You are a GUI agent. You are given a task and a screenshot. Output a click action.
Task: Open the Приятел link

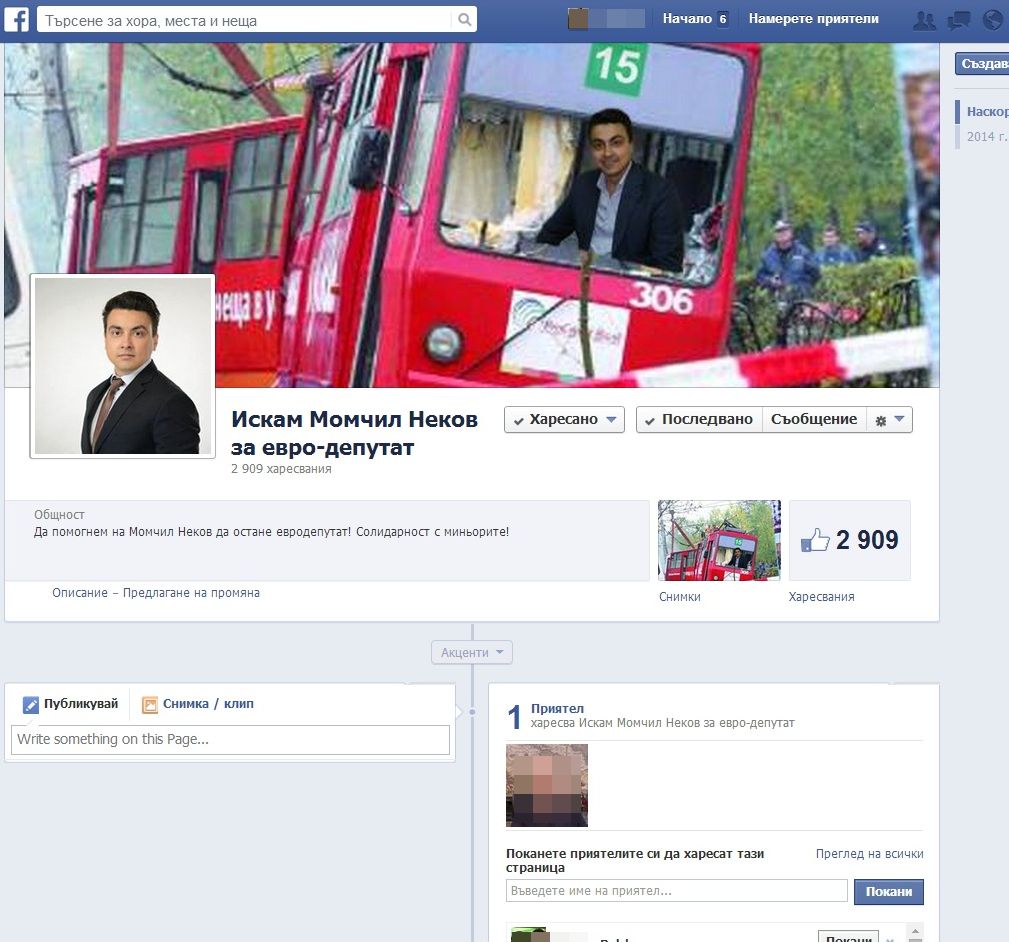pyautogui.click(x=557, y=708)
